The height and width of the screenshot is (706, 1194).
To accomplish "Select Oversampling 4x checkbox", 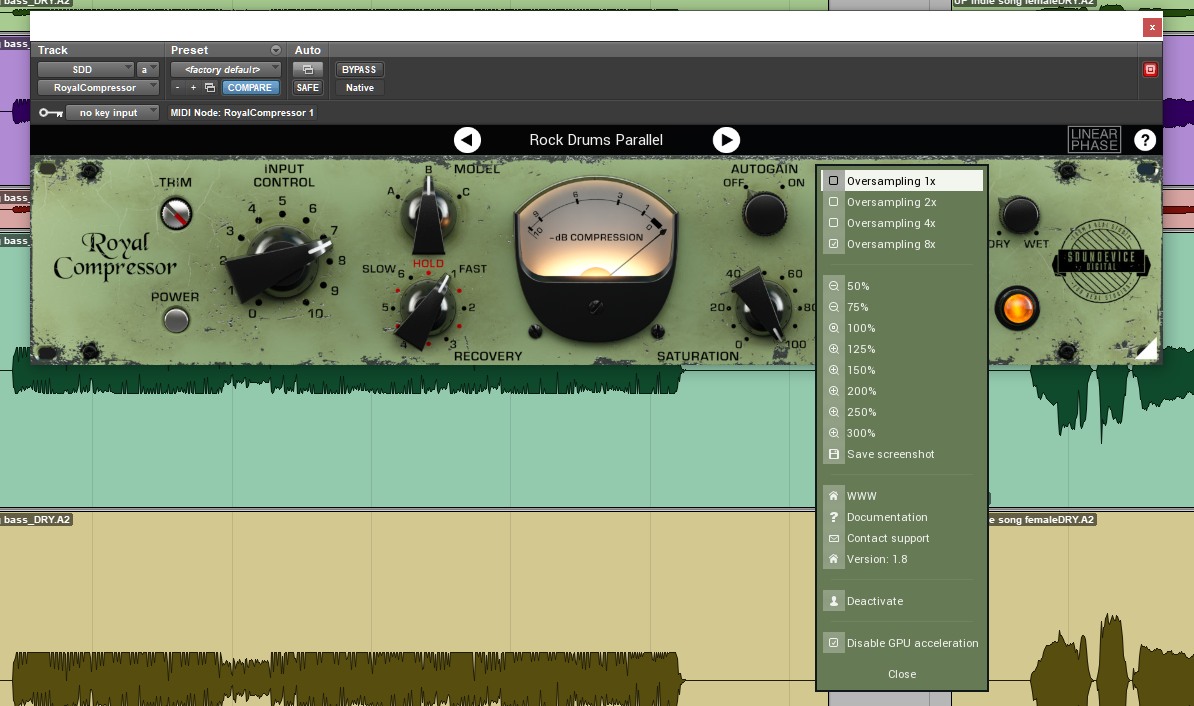I will [x=834, y=223].
